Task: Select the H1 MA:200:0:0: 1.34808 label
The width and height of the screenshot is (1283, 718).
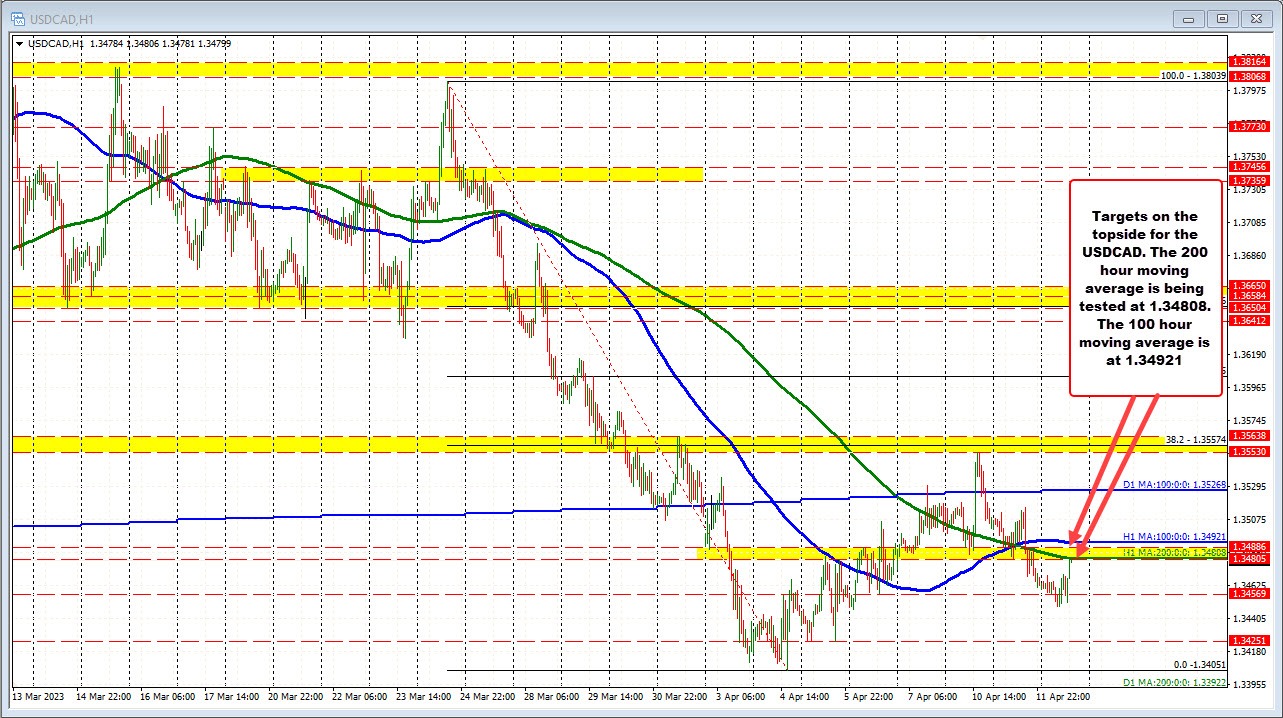Action: point(1173,552)
